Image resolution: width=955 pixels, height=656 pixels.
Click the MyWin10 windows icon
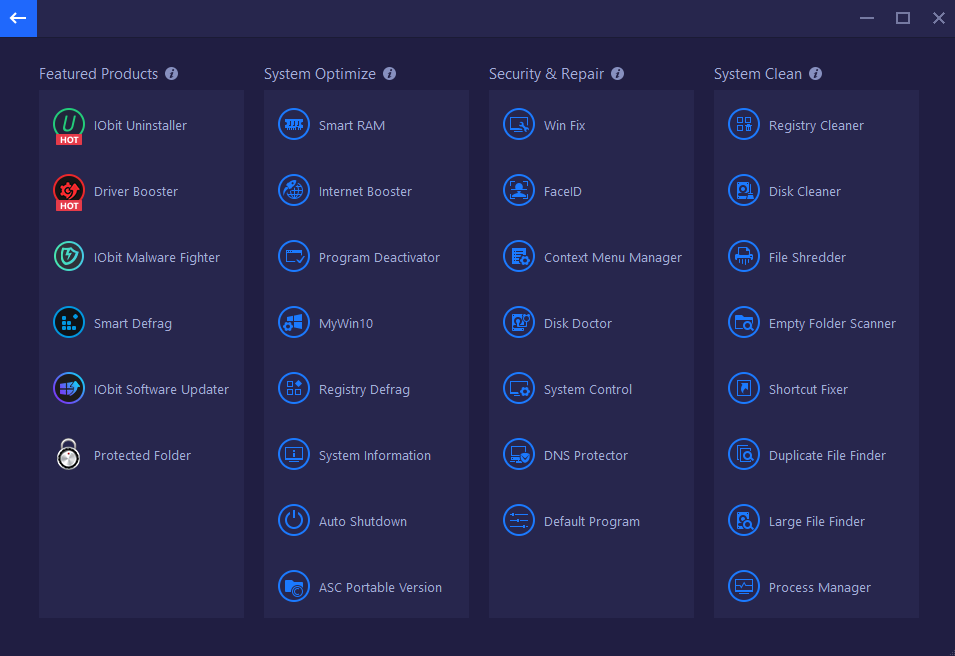click(x=294, y=322)
